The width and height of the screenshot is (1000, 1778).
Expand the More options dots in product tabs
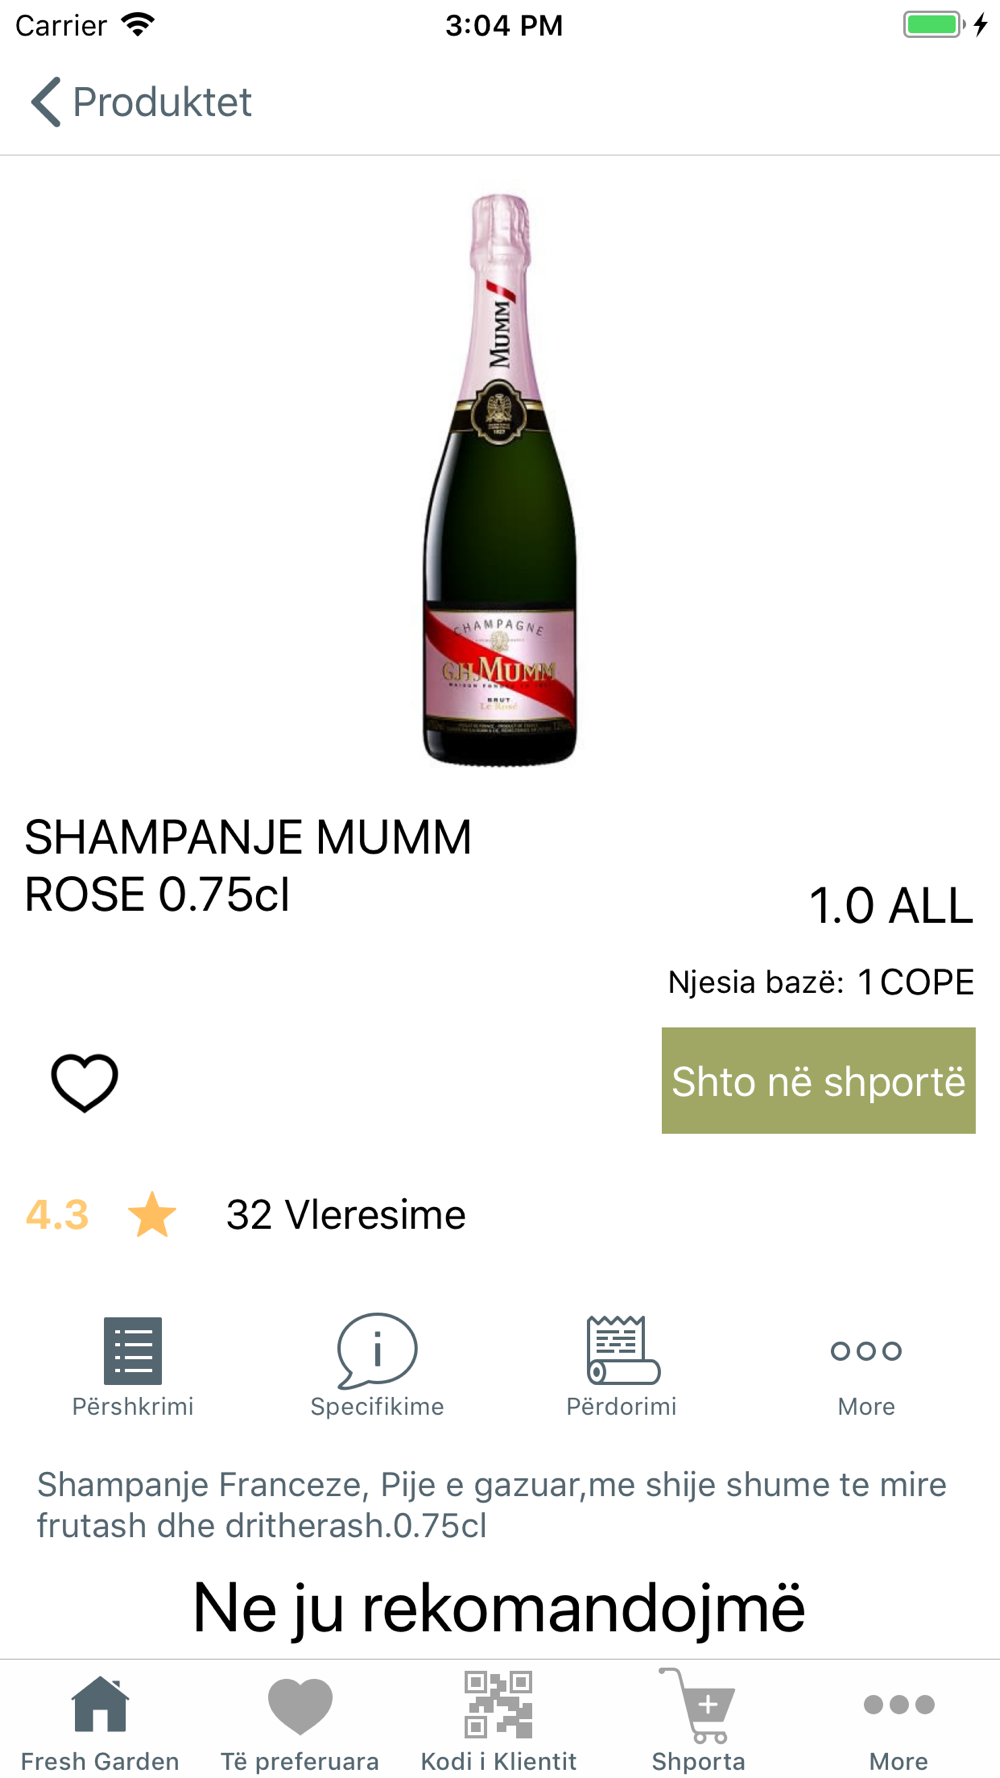click(x=866, y=1351)
